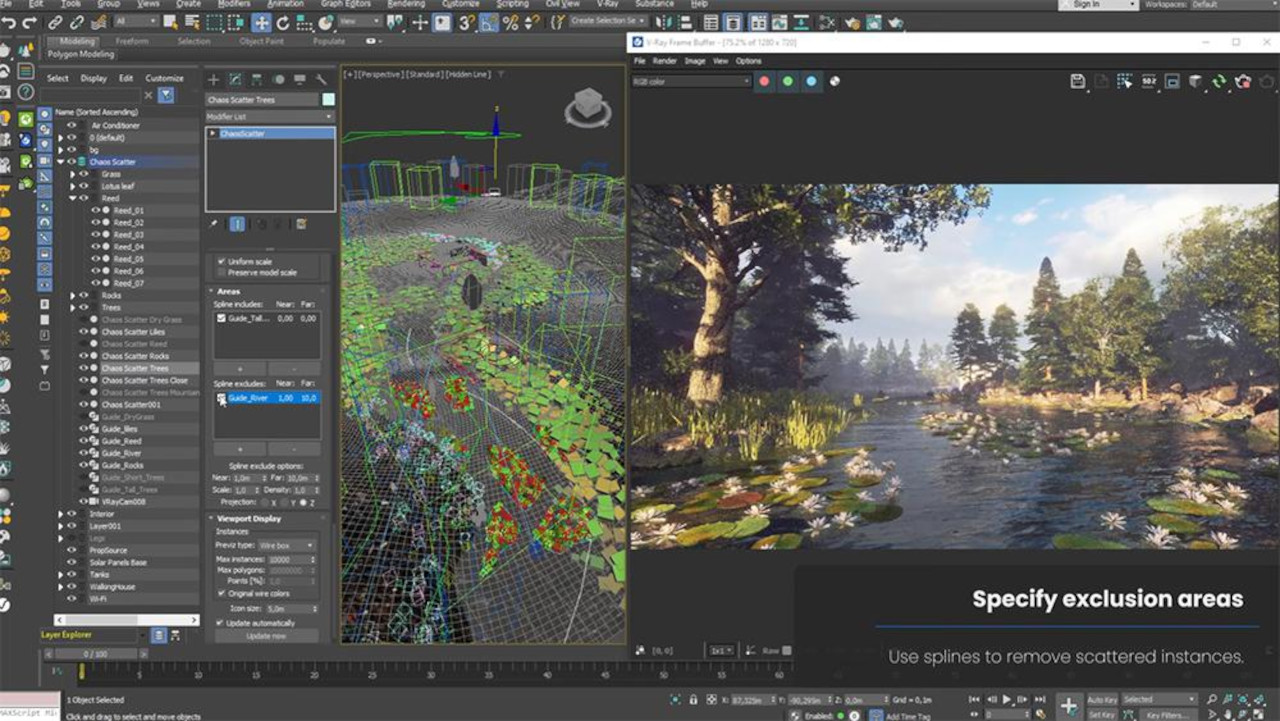
Task: Click the Undo arrow in the main toolbar
Action: 9,22
